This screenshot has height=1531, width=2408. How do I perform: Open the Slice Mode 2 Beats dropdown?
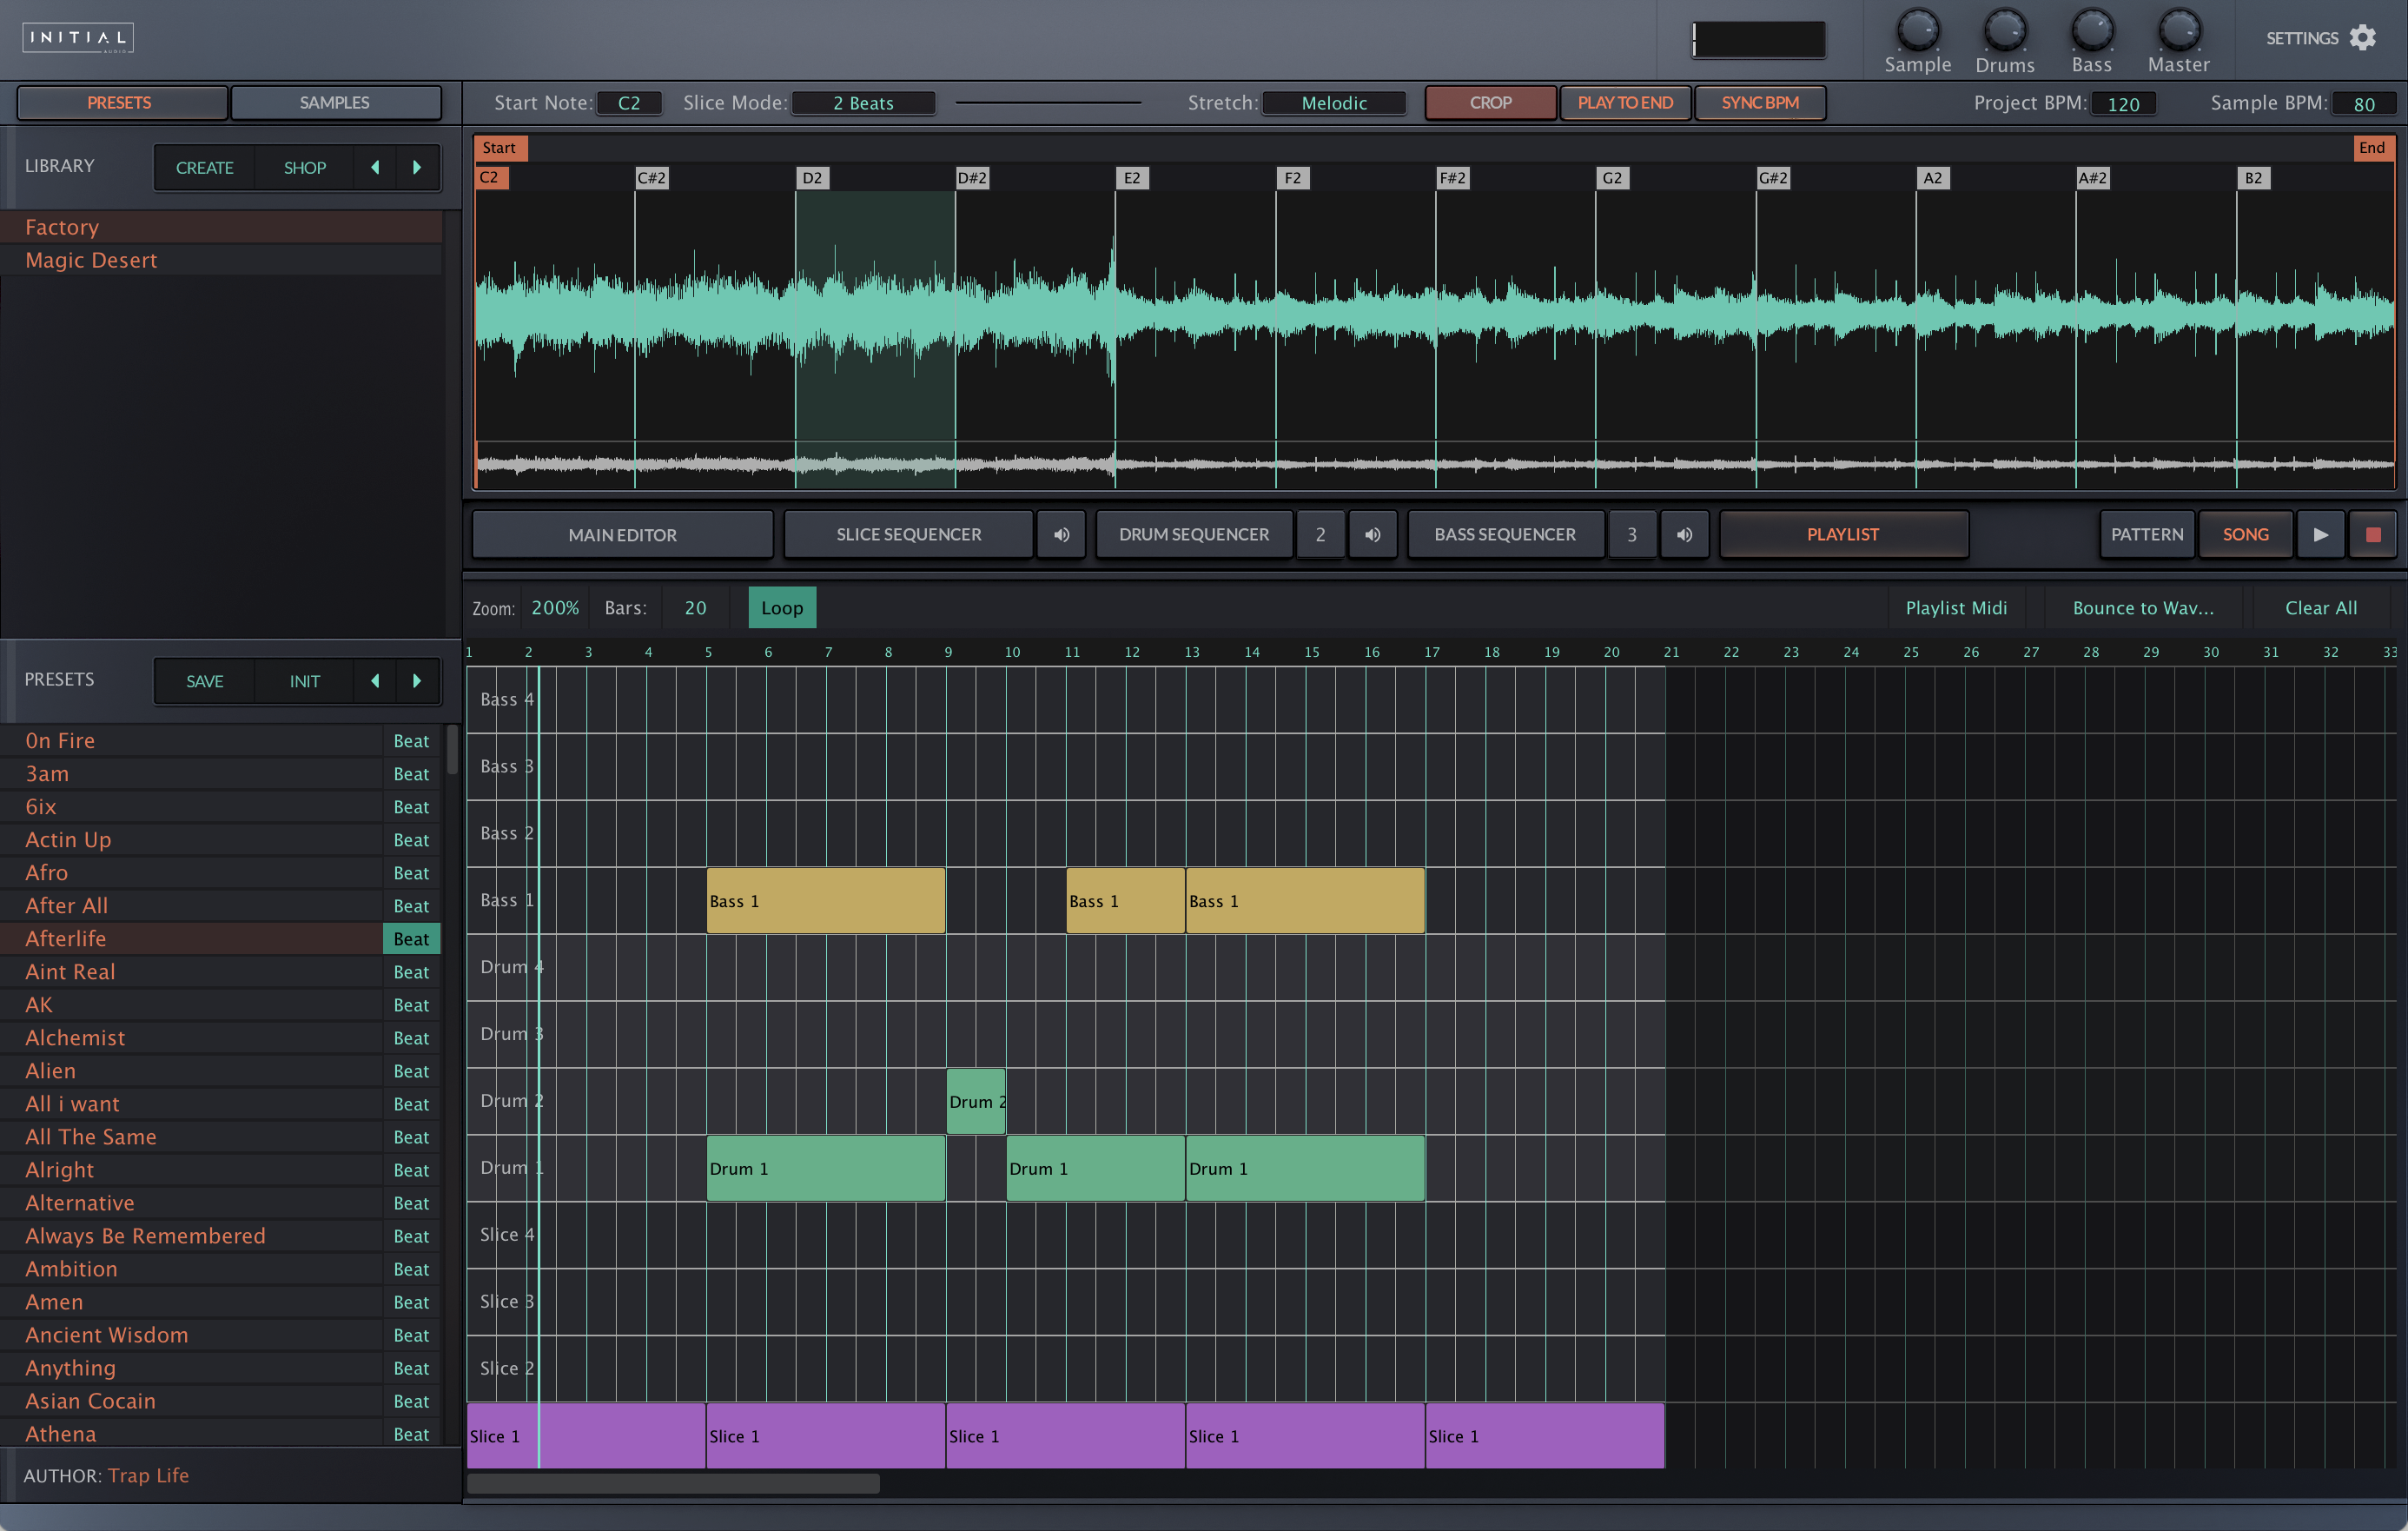[863, 103]
